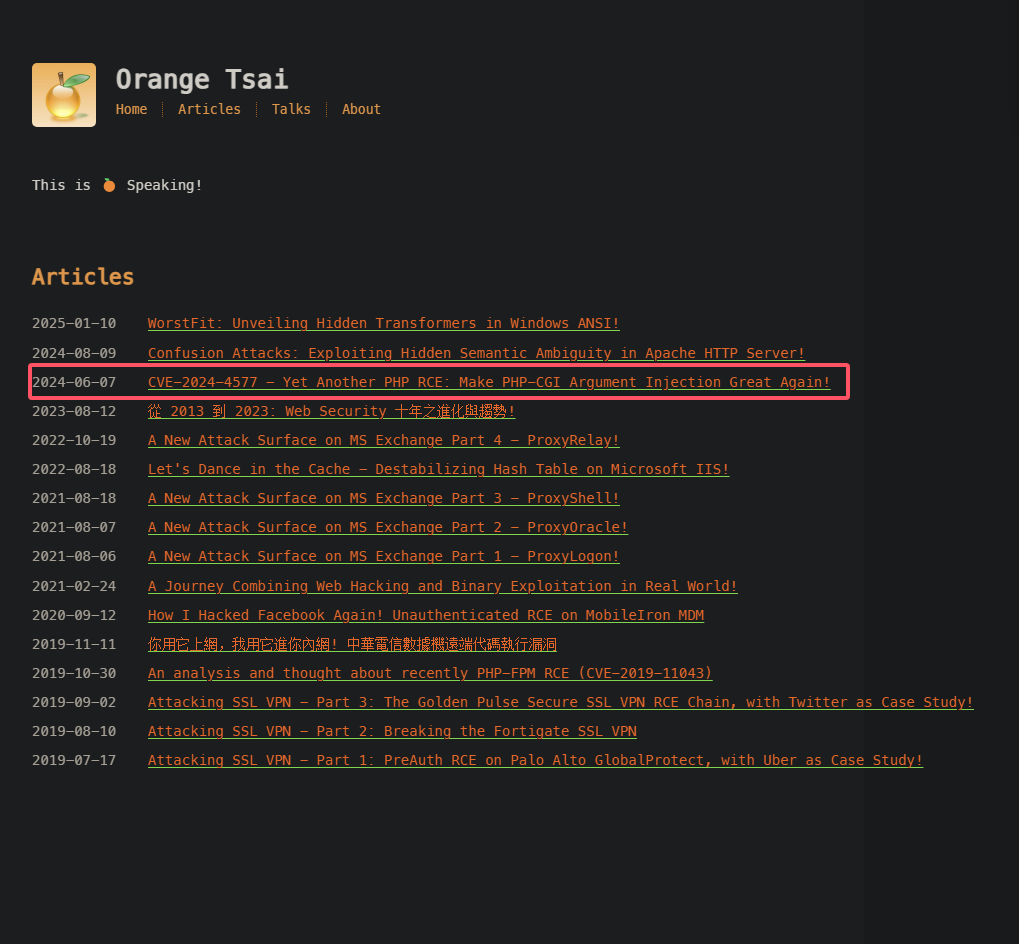Click the orange logo avatar image
Viewport: 1019px width, 944px height.
[64, 95]
